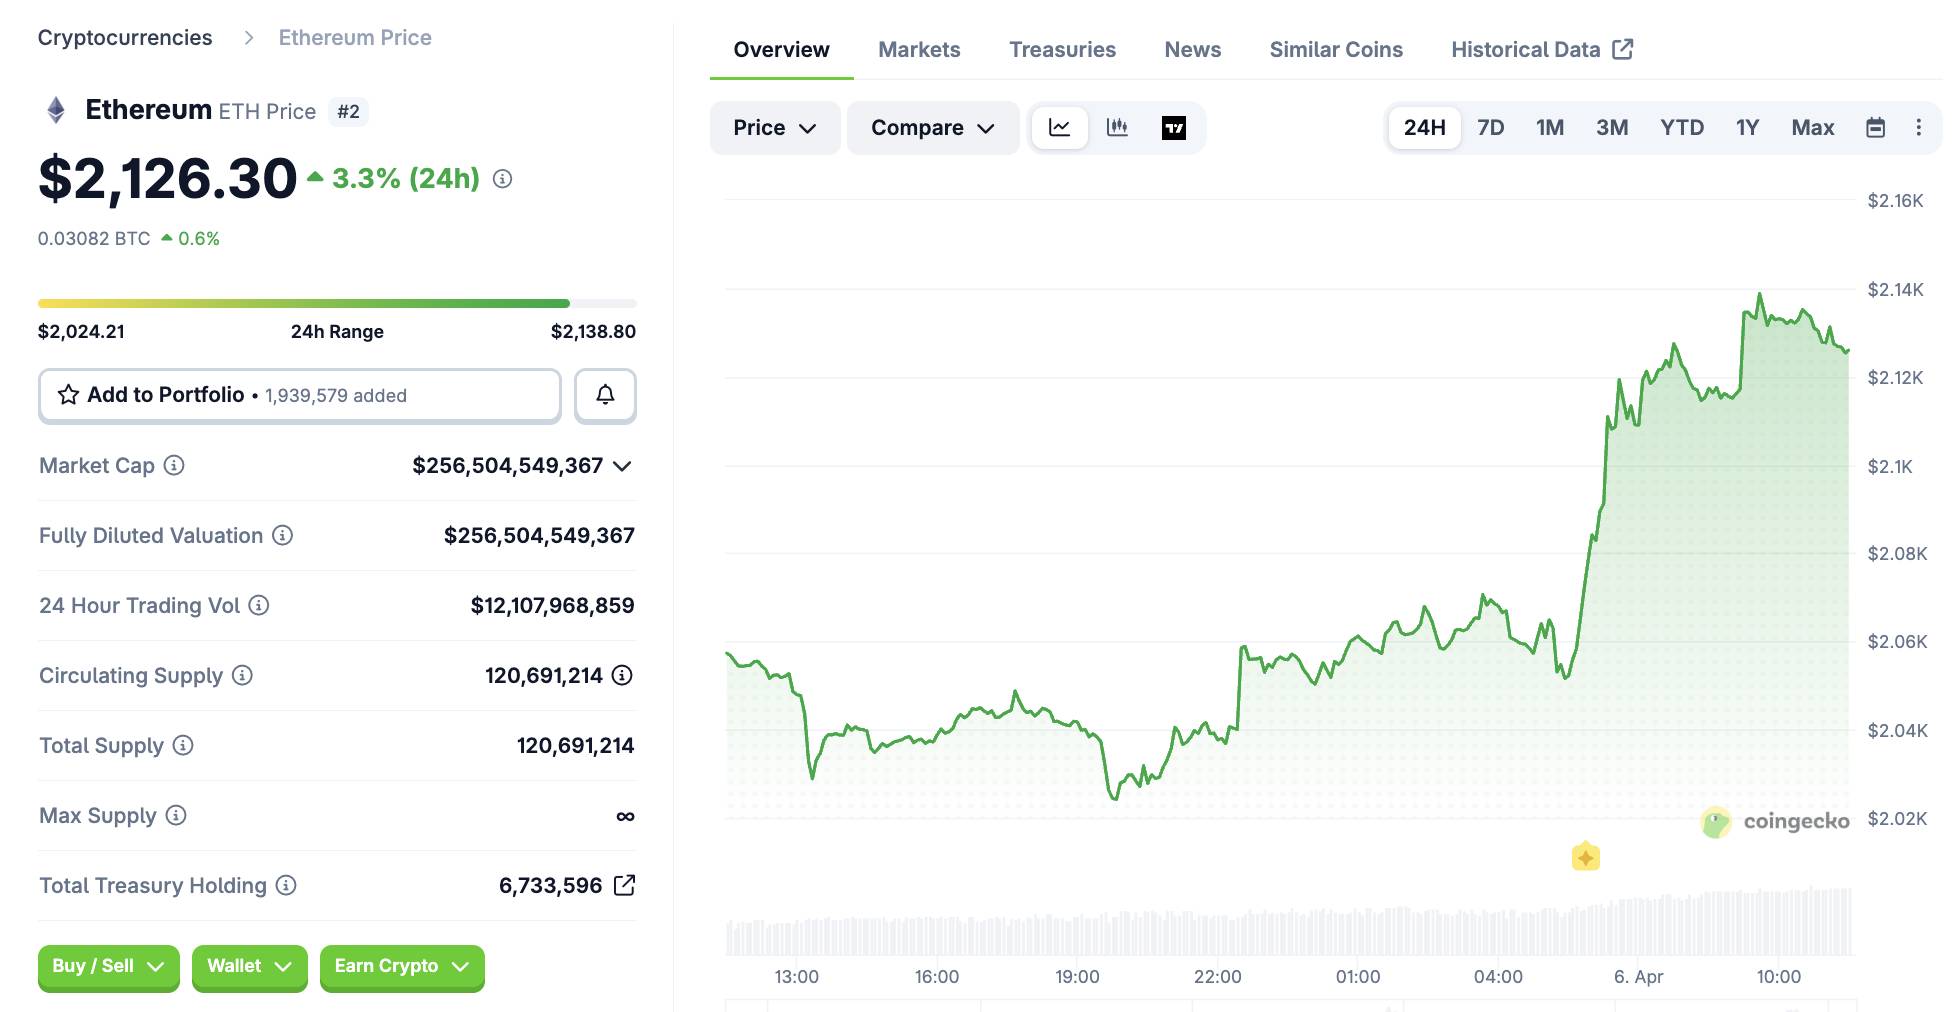Open the Compare dropdown
Viewport: 1960px width, 1012px height.
[x=932, y=128]
